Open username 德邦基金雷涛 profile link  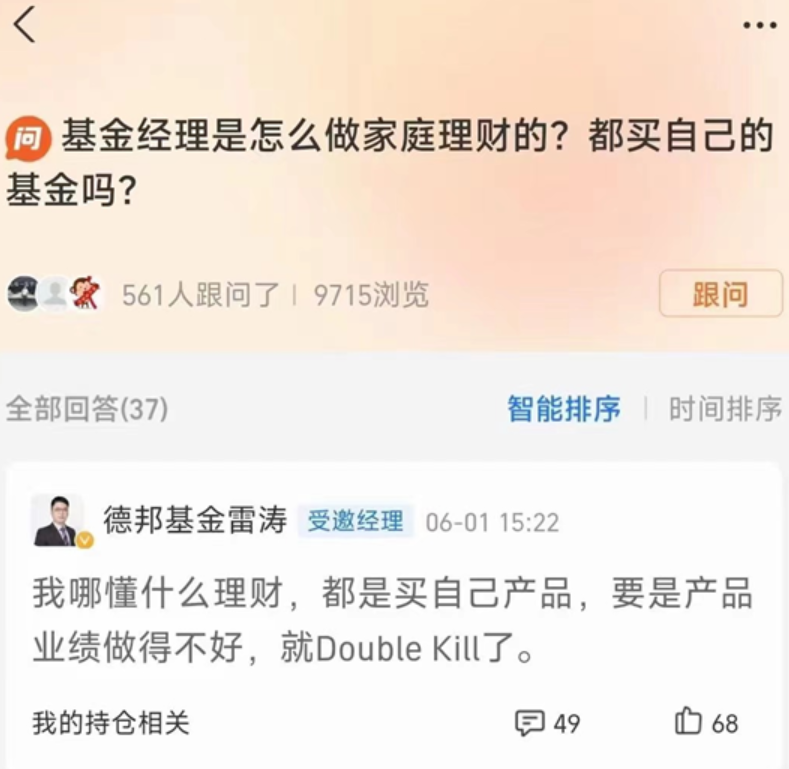195,520
